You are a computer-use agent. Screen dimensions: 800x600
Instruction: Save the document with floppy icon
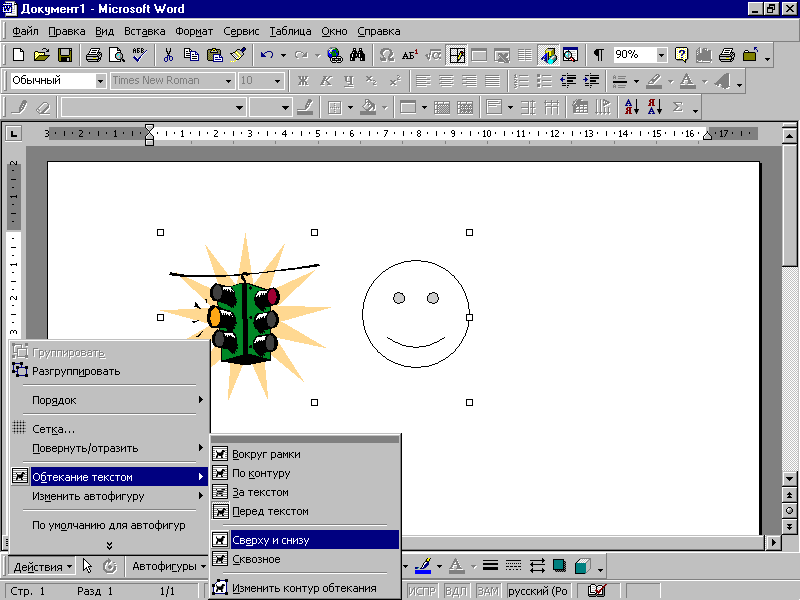(x=65, y=55)
